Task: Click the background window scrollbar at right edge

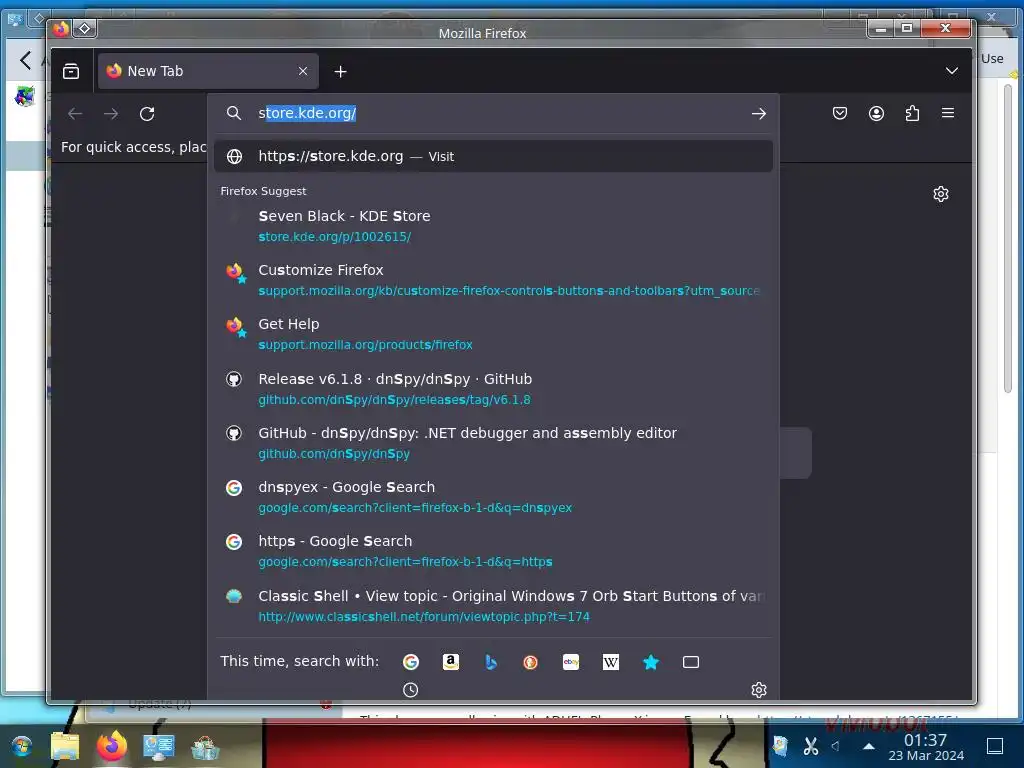Action: point(1008,238)
